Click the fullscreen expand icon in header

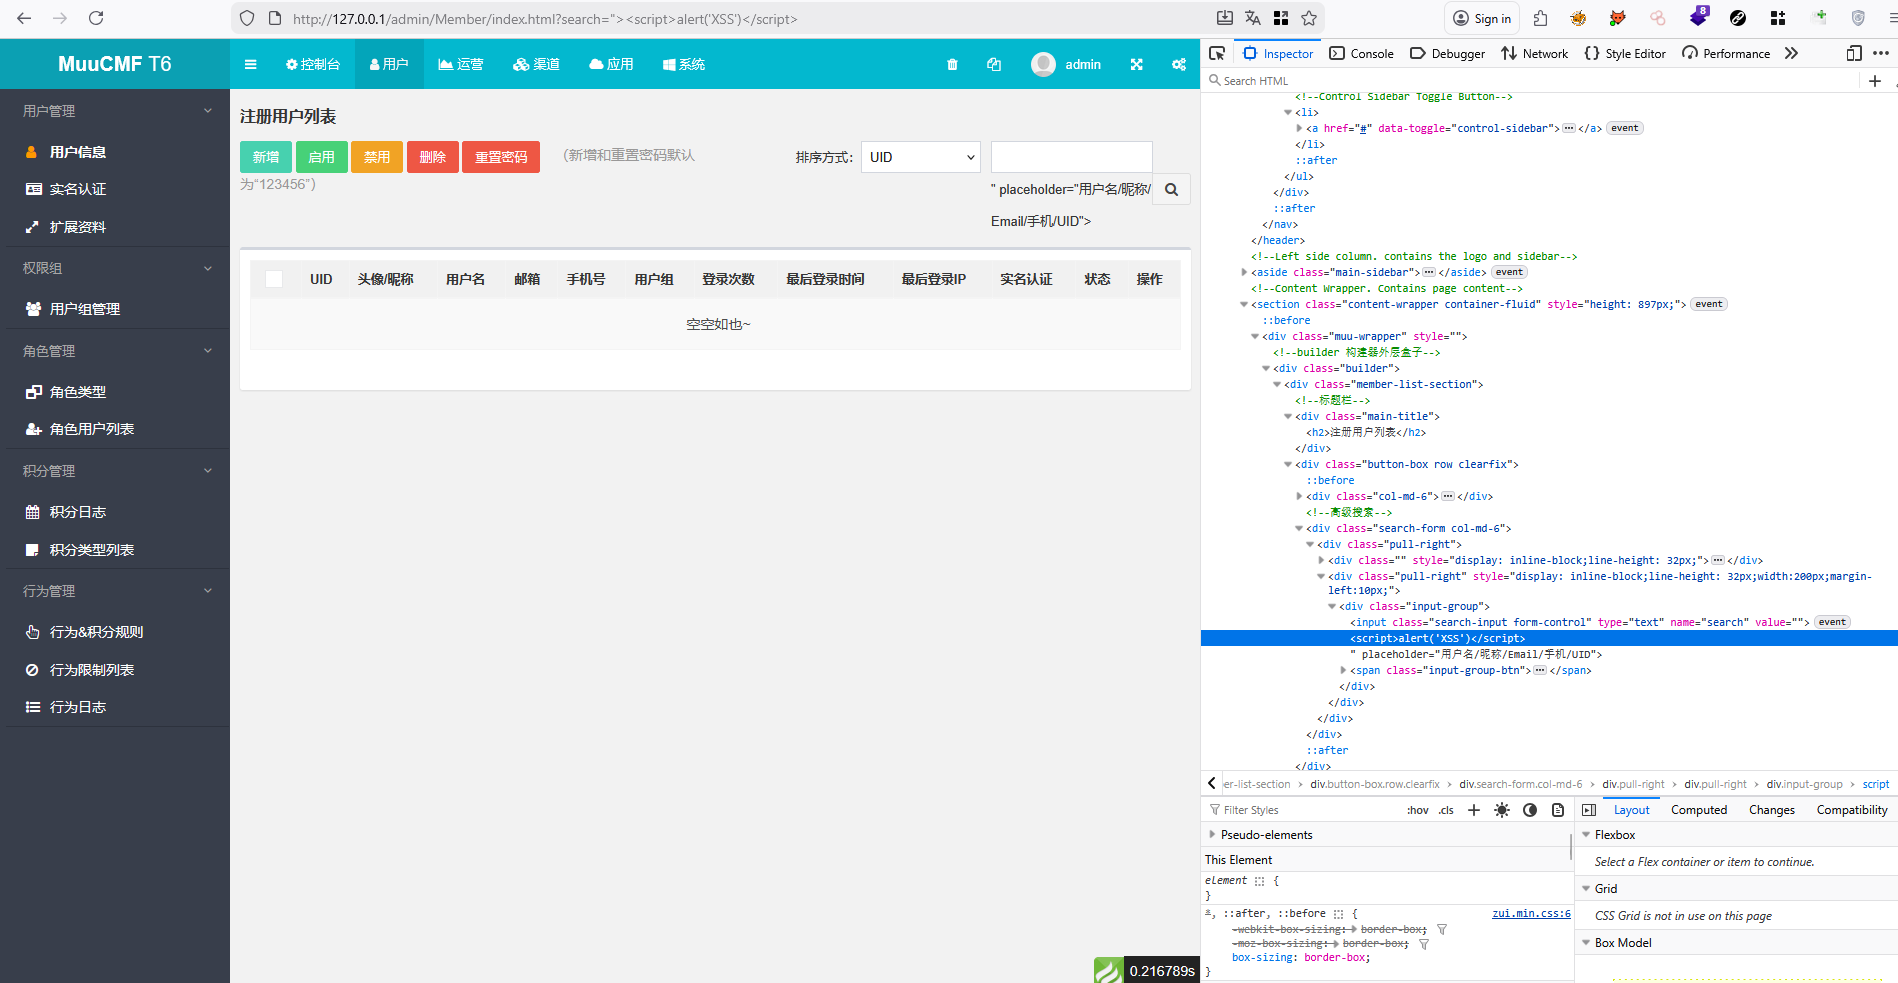point(1136,64)
